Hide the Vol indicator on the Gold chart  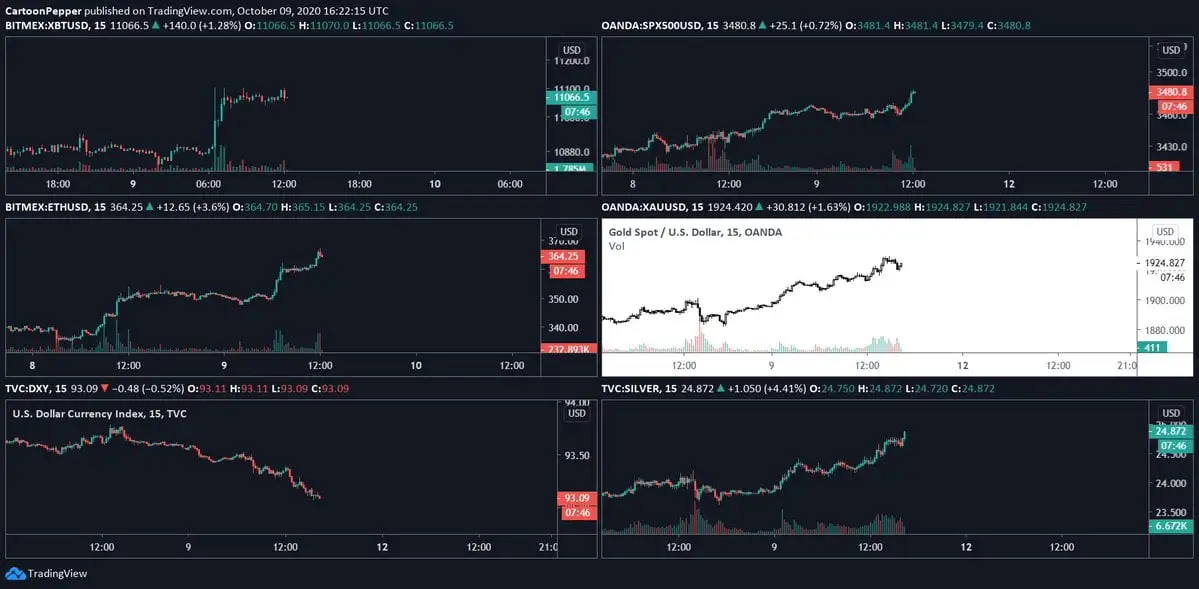[615, 244]
